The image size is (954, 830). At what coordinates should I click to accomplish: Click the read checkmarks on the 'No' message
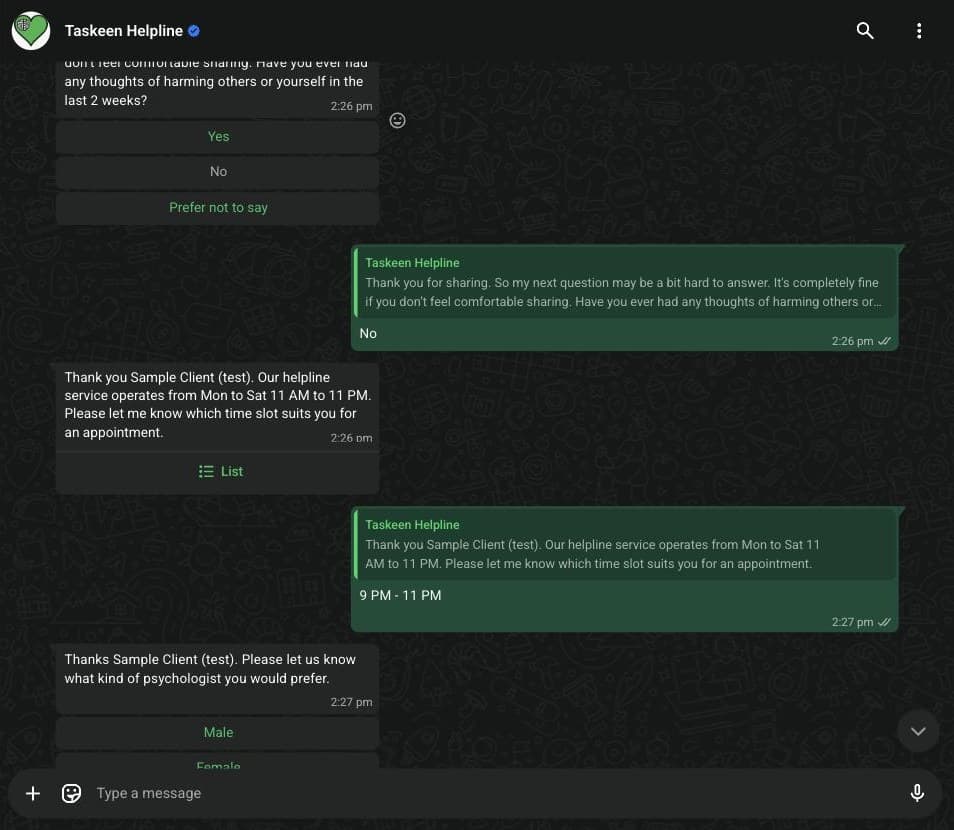coord(885,341)
